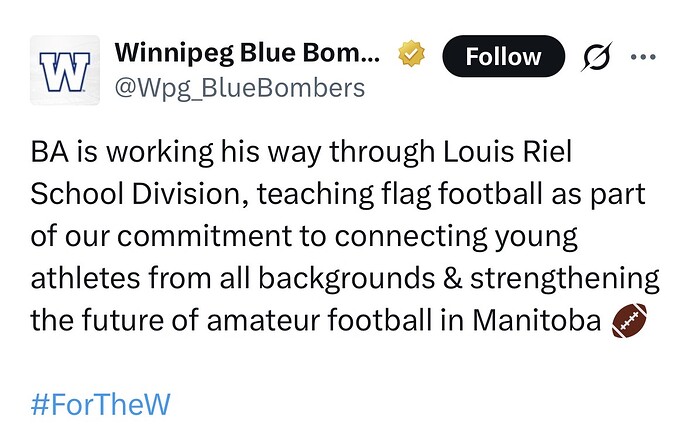Click the Winnipeg Blue Bom... display name
The image size is (690, 439).
click(x=250, y=54)
